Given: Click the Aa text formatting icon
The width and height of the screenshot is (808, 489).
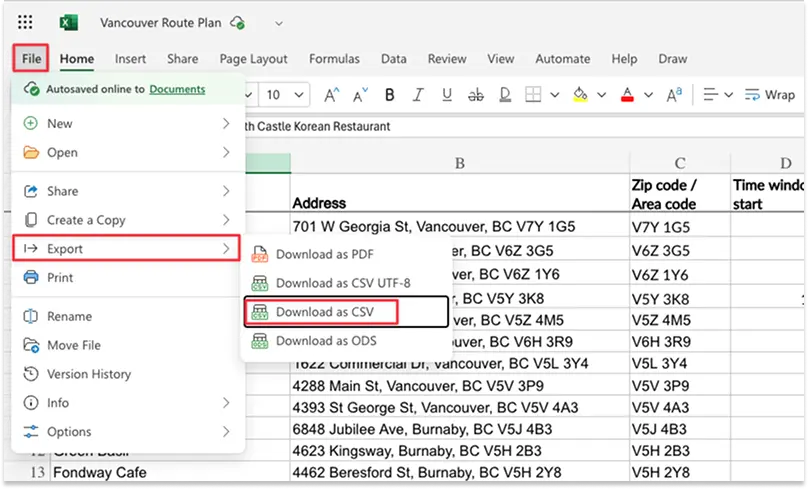Looking at the screenshot, I should [674, 95].
